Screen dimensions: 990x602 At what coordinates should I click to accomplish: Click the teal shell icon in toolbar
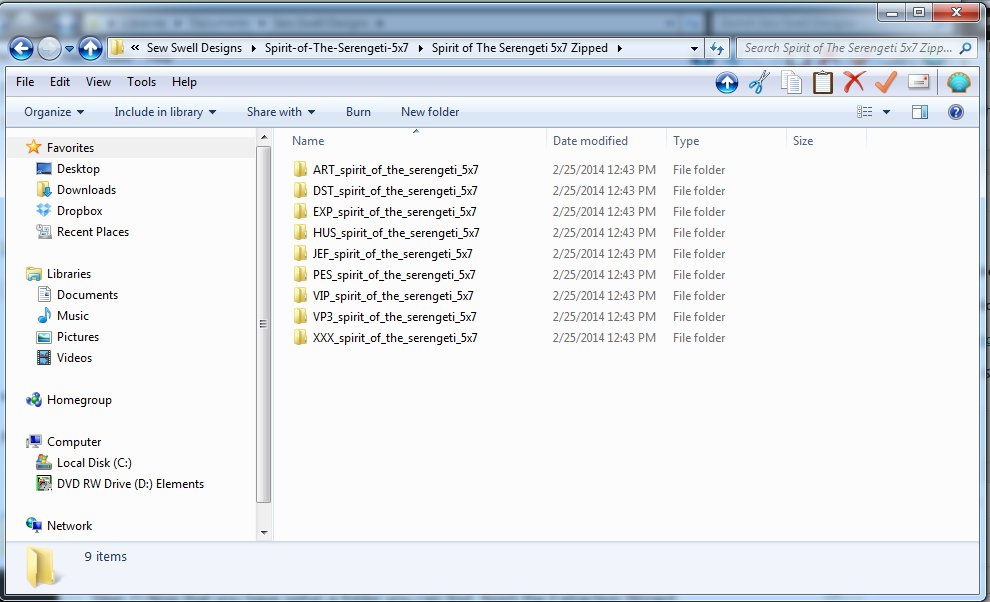point(958,83)
